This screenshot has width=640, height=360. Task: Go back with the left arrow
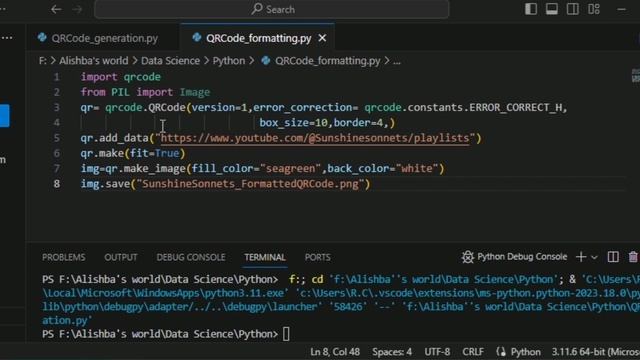pos(56,9)
